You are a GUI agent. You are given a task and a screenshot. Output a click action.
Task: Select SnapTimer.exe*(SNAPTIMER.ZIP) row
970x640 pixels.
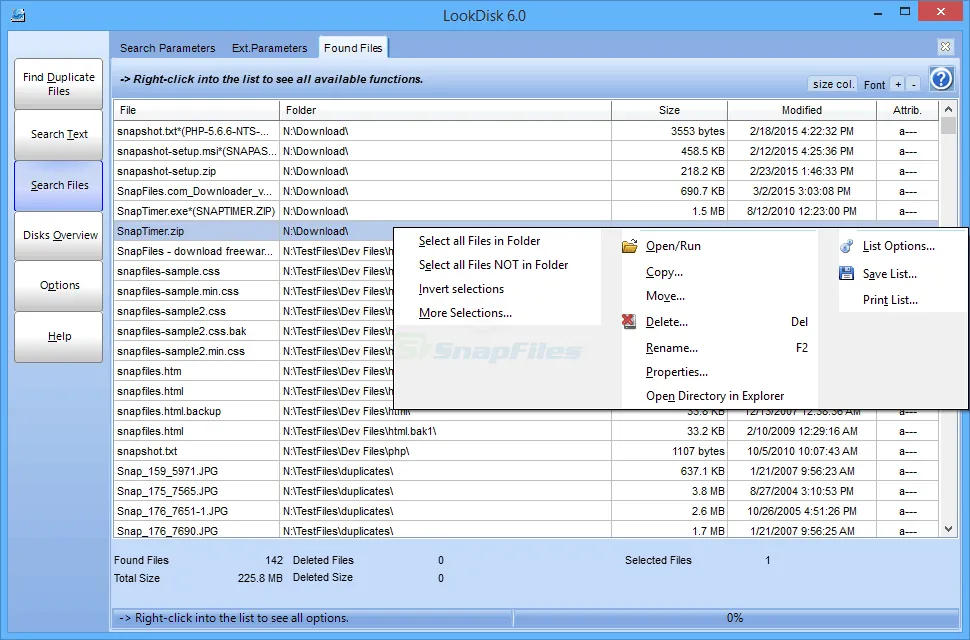click(526, 211)
